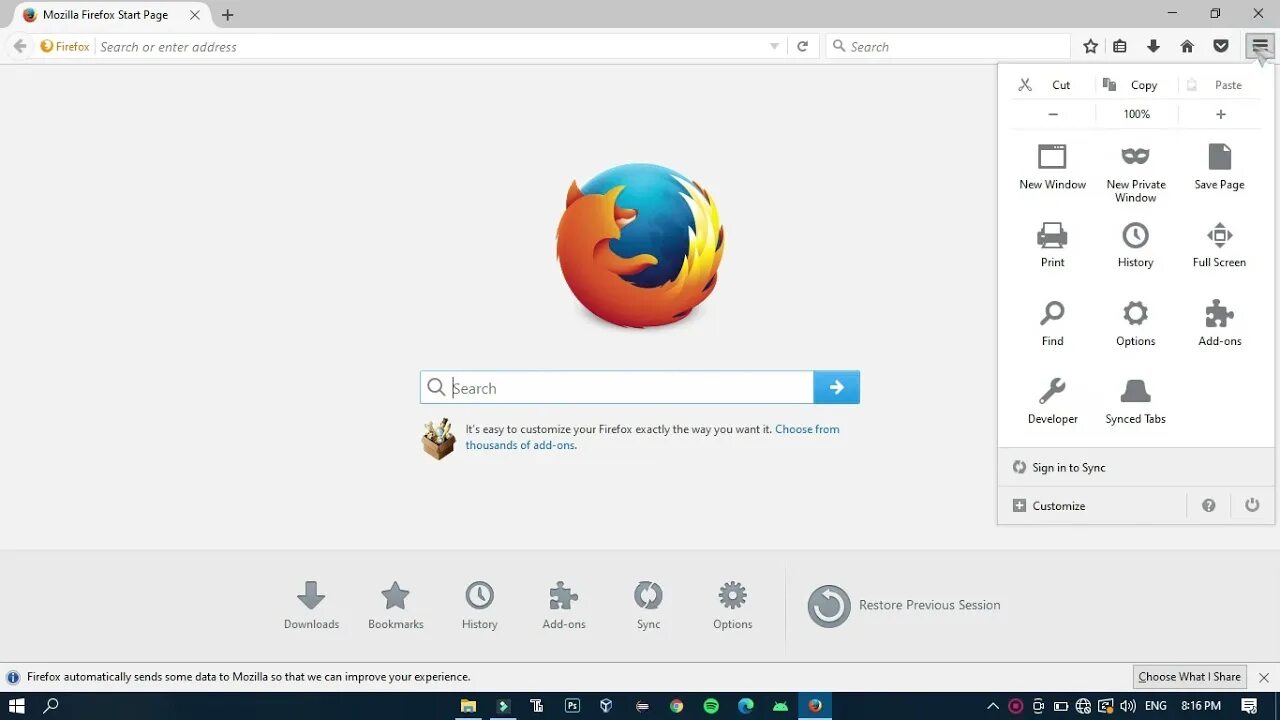The width and height of the screenshot is (1280, 720).
Task: Click Cut in the edit controls
Action: pos(1053,85)
